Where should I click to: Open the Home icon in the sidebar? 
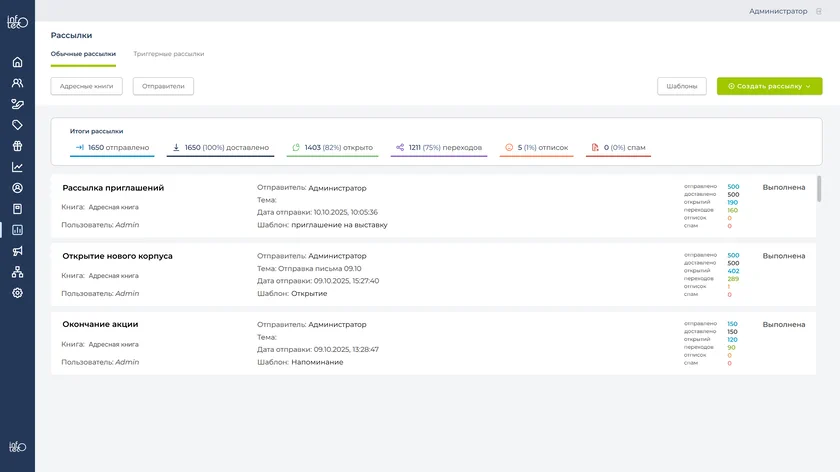point(17,62)
